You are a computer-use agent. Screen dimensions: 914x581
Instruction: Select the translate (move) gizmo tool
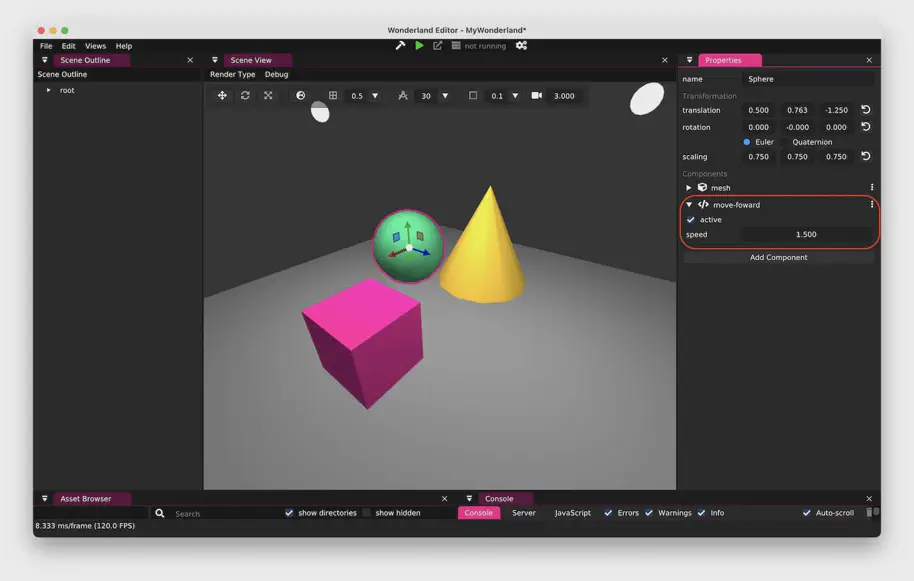(x=222, y=96)
